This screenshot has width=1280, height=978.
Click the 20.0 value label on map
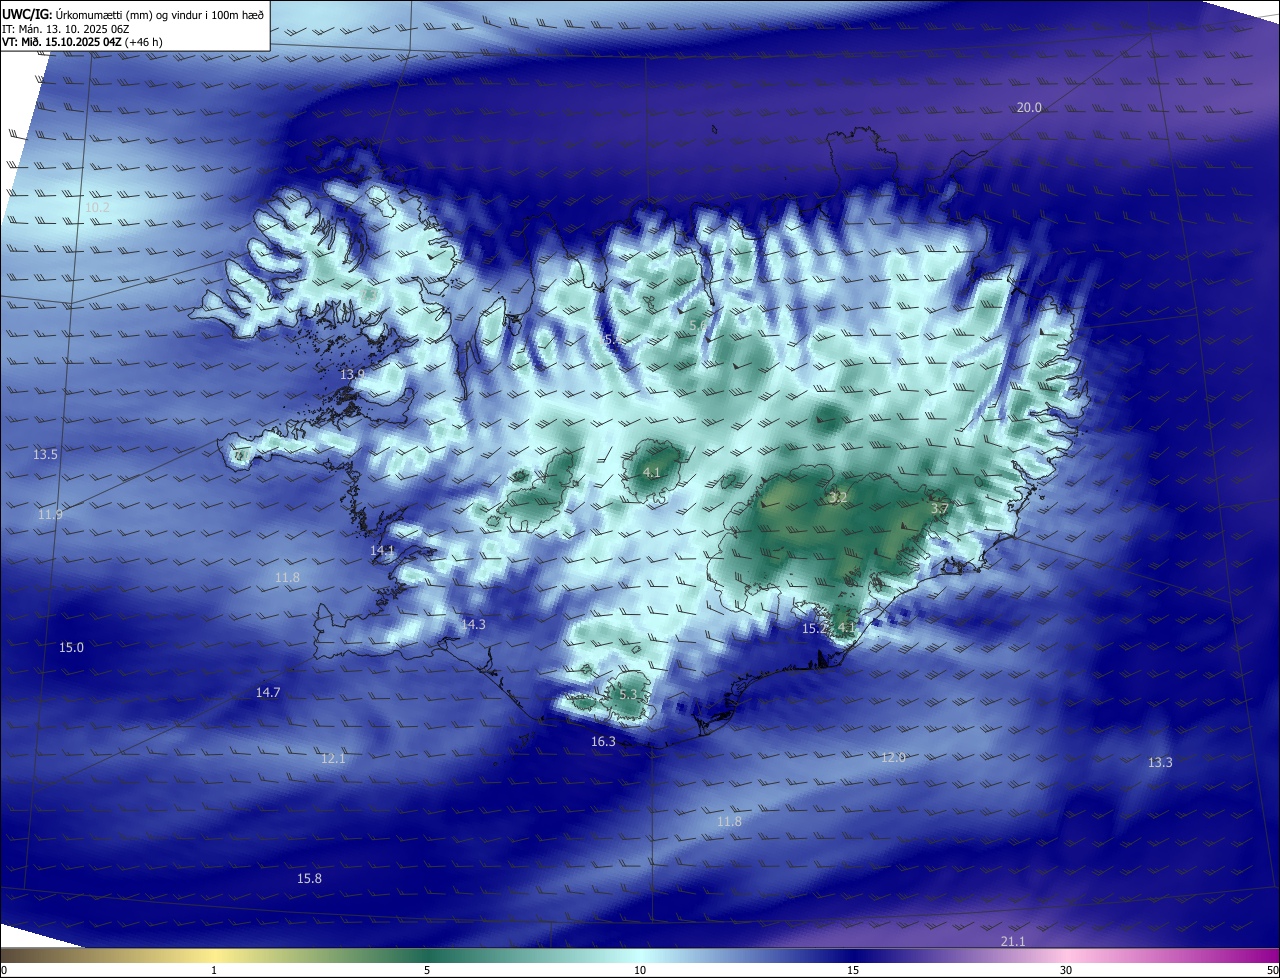pos(1029,108)
